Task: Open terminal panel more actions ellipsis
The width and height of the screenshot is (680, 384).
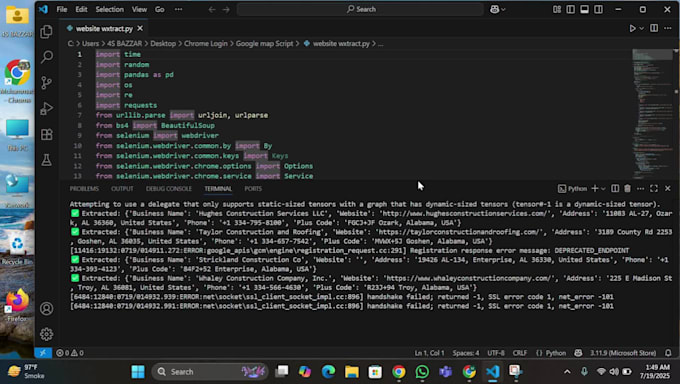Action: click(641, 188)
